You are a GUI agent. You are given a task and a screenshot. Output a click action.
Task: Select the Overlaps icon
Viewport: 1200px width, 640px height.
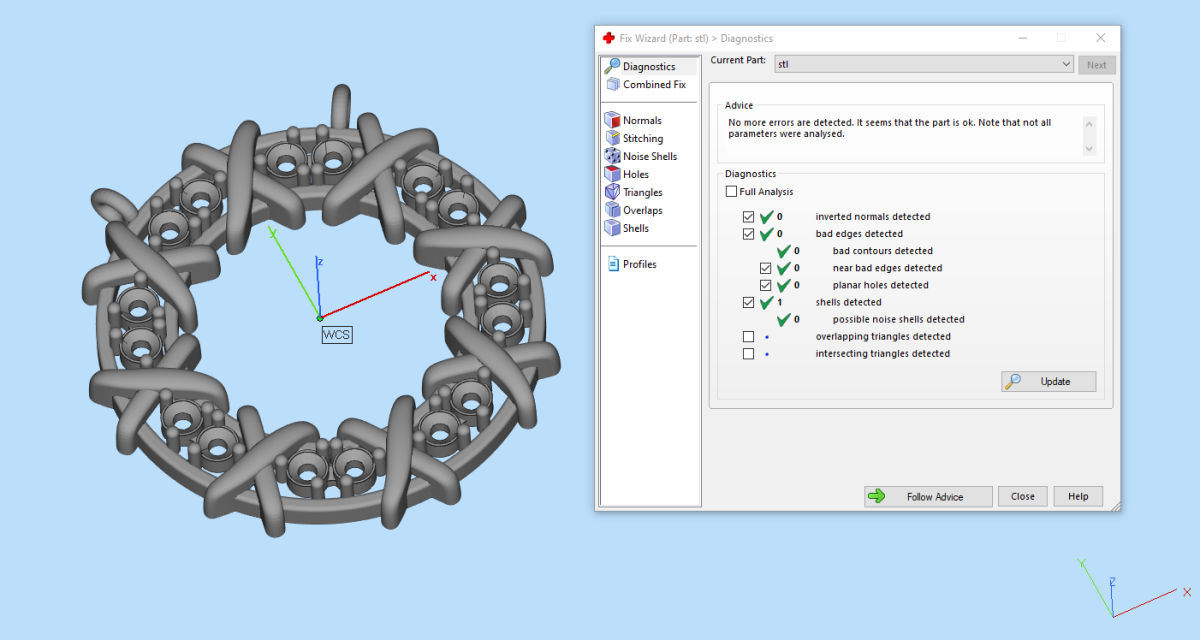613,210
